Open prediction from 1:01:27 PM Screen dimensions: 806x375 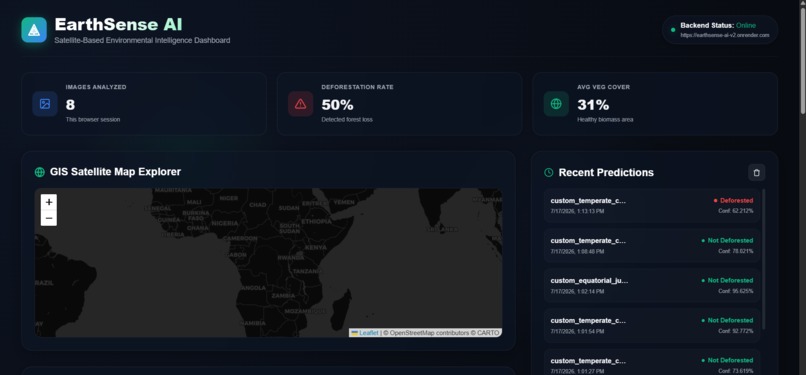point(652,362)
